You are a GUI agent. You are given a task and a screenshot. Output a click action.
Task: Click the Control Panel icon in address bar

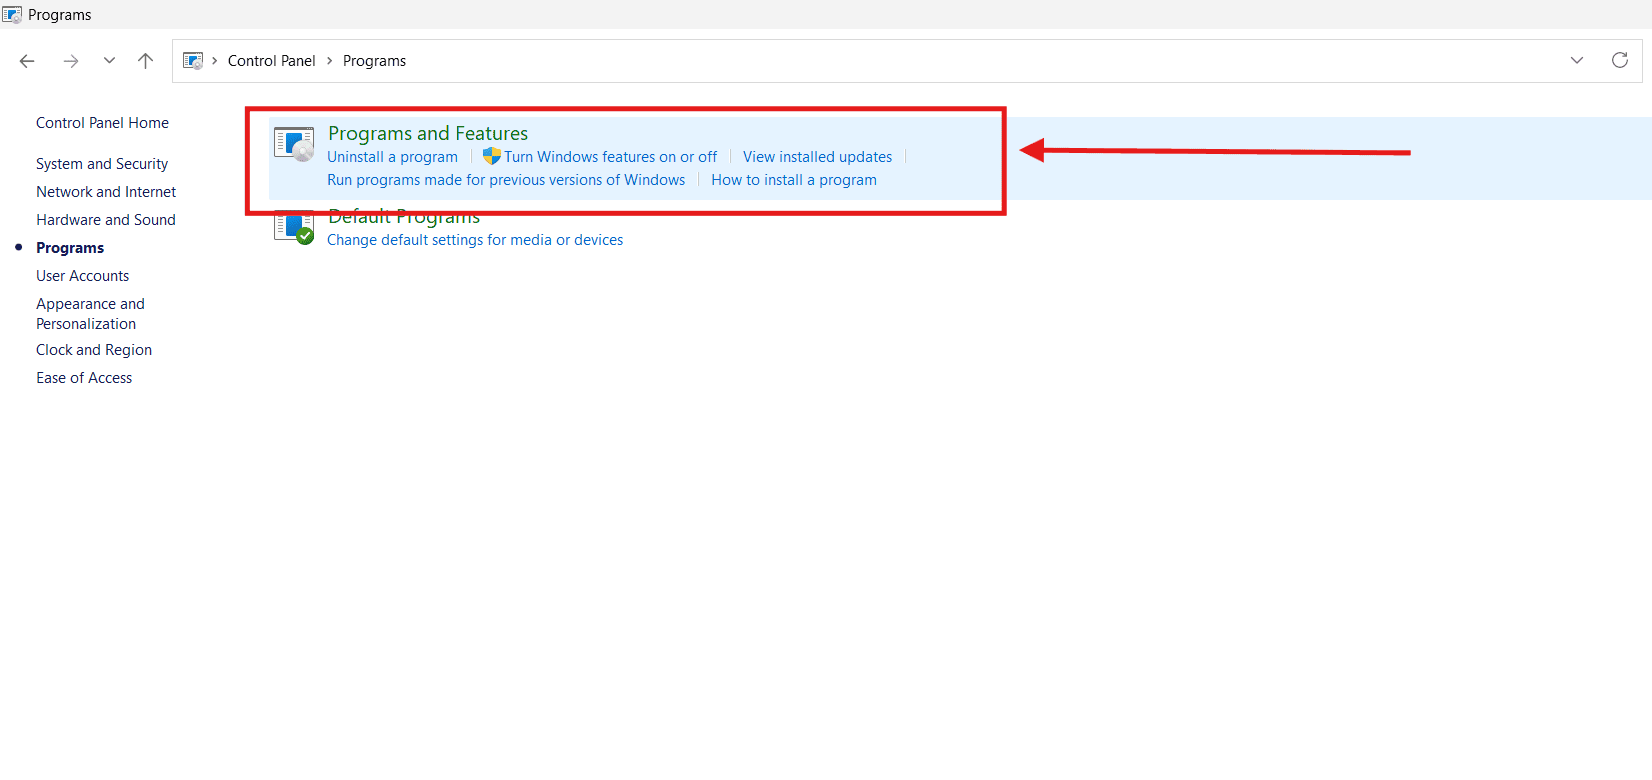tap(193, 61)
